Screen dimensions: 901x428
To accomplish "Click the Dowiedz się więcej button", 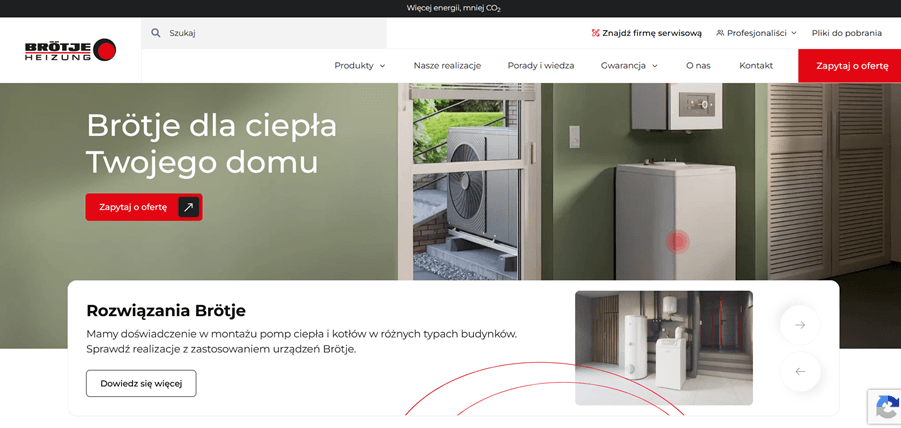I will coord(141,383).
